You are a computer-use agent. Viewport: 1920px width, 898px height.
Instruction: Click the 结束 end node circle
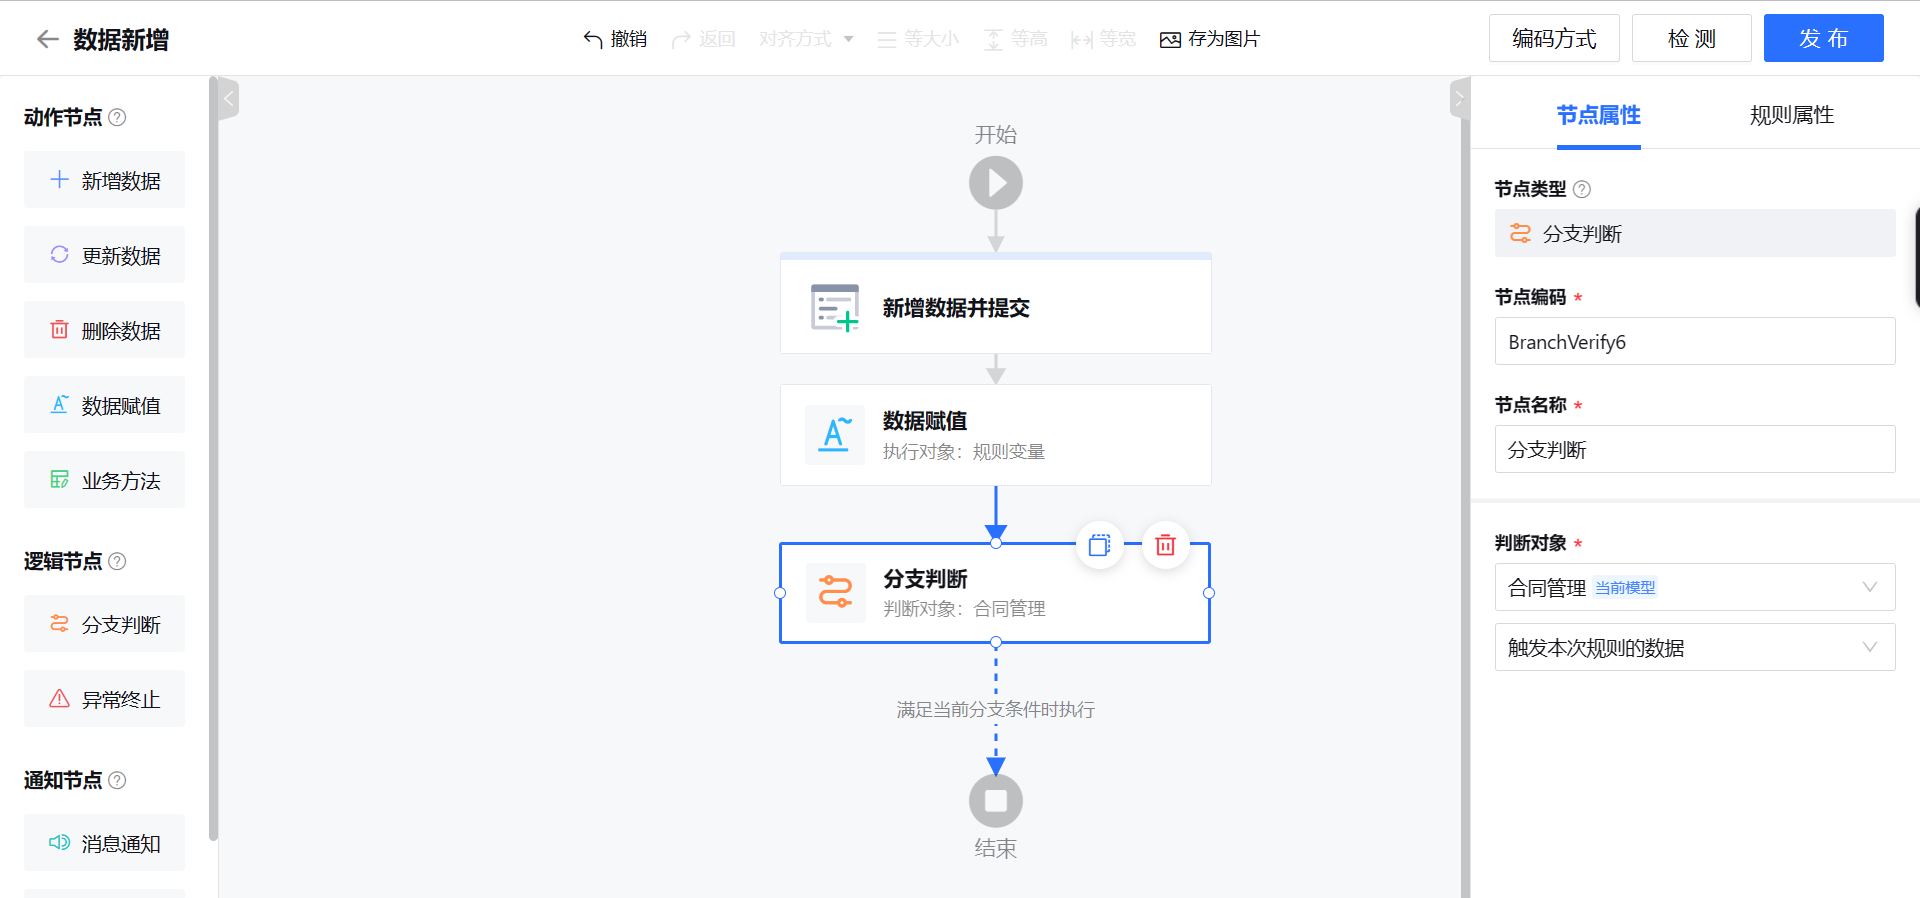point(996,801)
